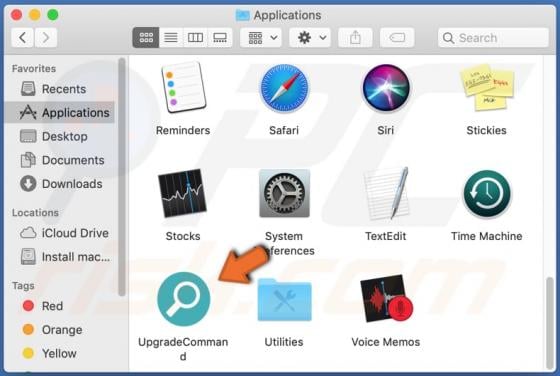Switch to icon view
560x376 pixels.
click(146, 37)
